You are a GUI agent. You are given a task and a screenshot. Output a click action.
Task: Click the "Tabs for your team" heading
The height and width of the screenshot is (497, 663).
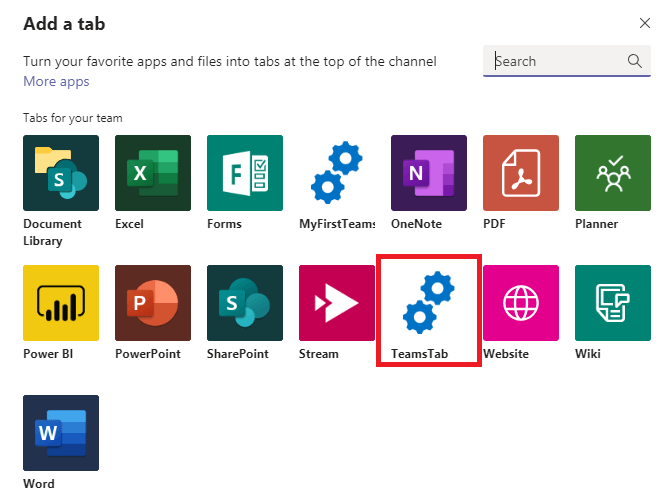click(73, 118)
